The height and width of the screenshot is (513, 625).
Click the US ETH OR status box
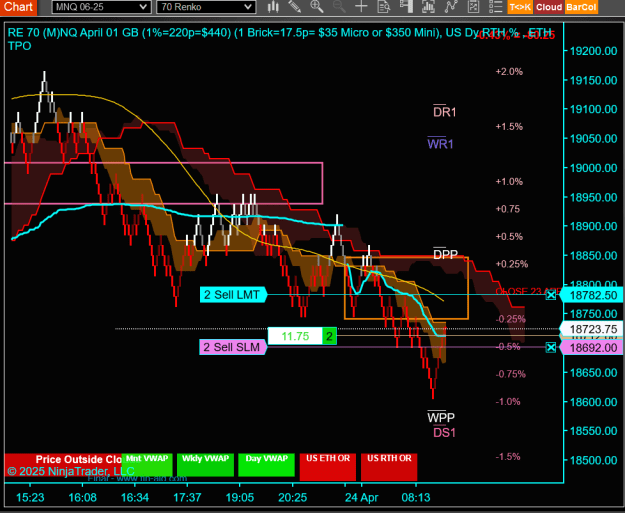pyautogui.click(x=328, y=466)
